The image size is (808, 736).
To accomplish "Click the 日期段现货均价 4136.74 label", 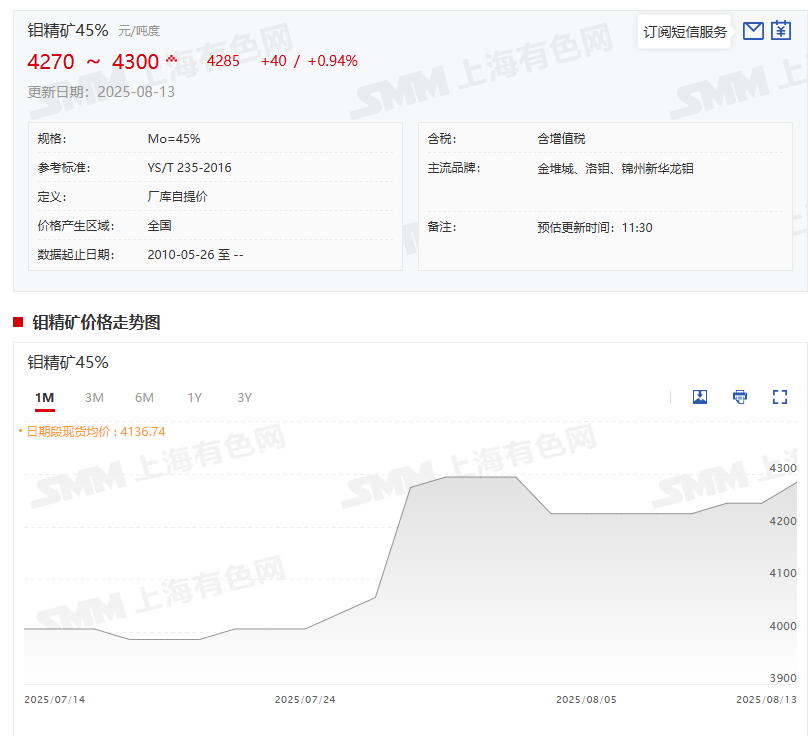I will tap(95, 432).
